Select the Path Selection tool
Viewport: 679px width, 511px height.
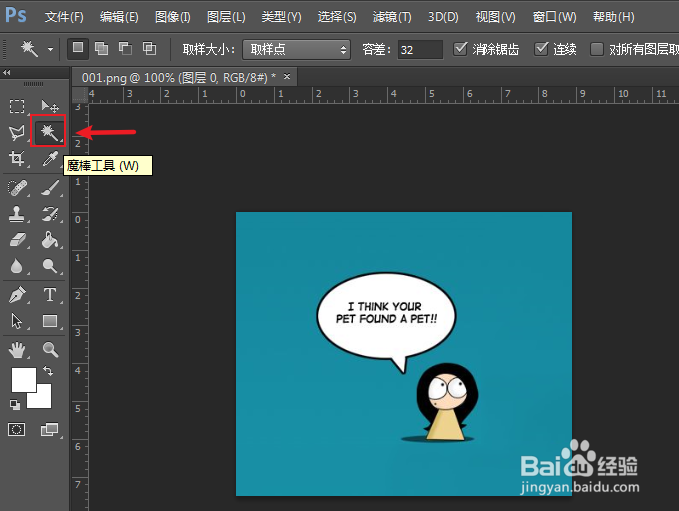(16, 321)
